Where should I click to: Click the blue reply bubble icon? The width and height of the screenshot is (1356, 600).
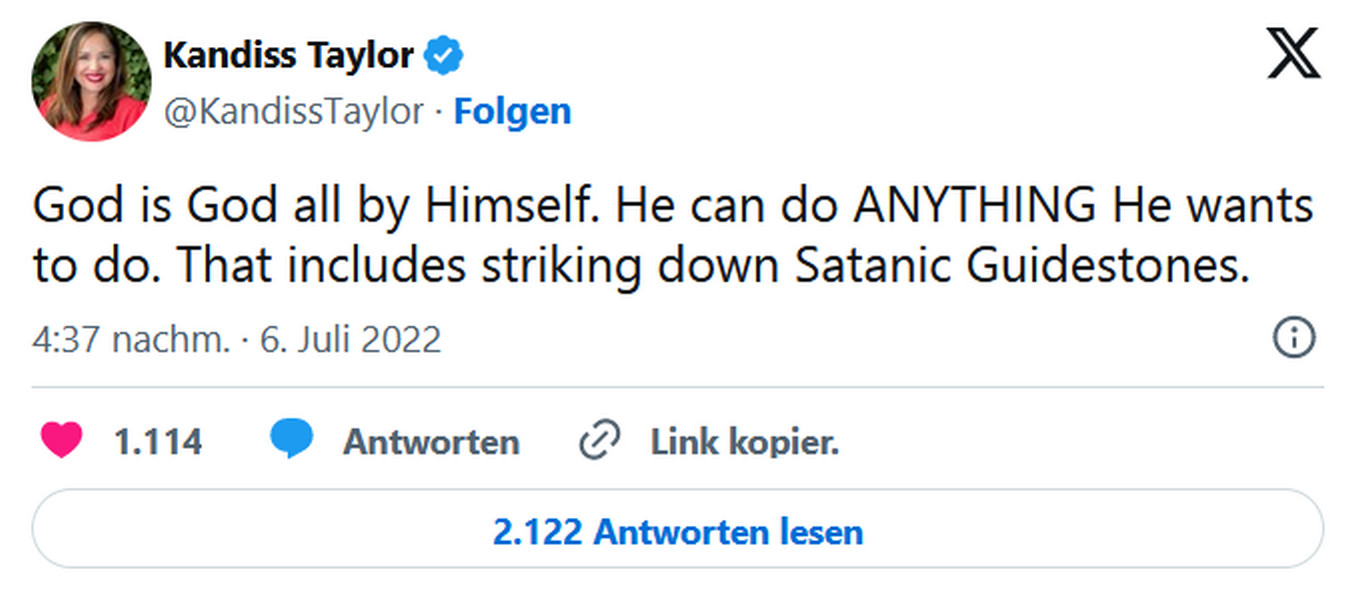(x=291, y=440)
